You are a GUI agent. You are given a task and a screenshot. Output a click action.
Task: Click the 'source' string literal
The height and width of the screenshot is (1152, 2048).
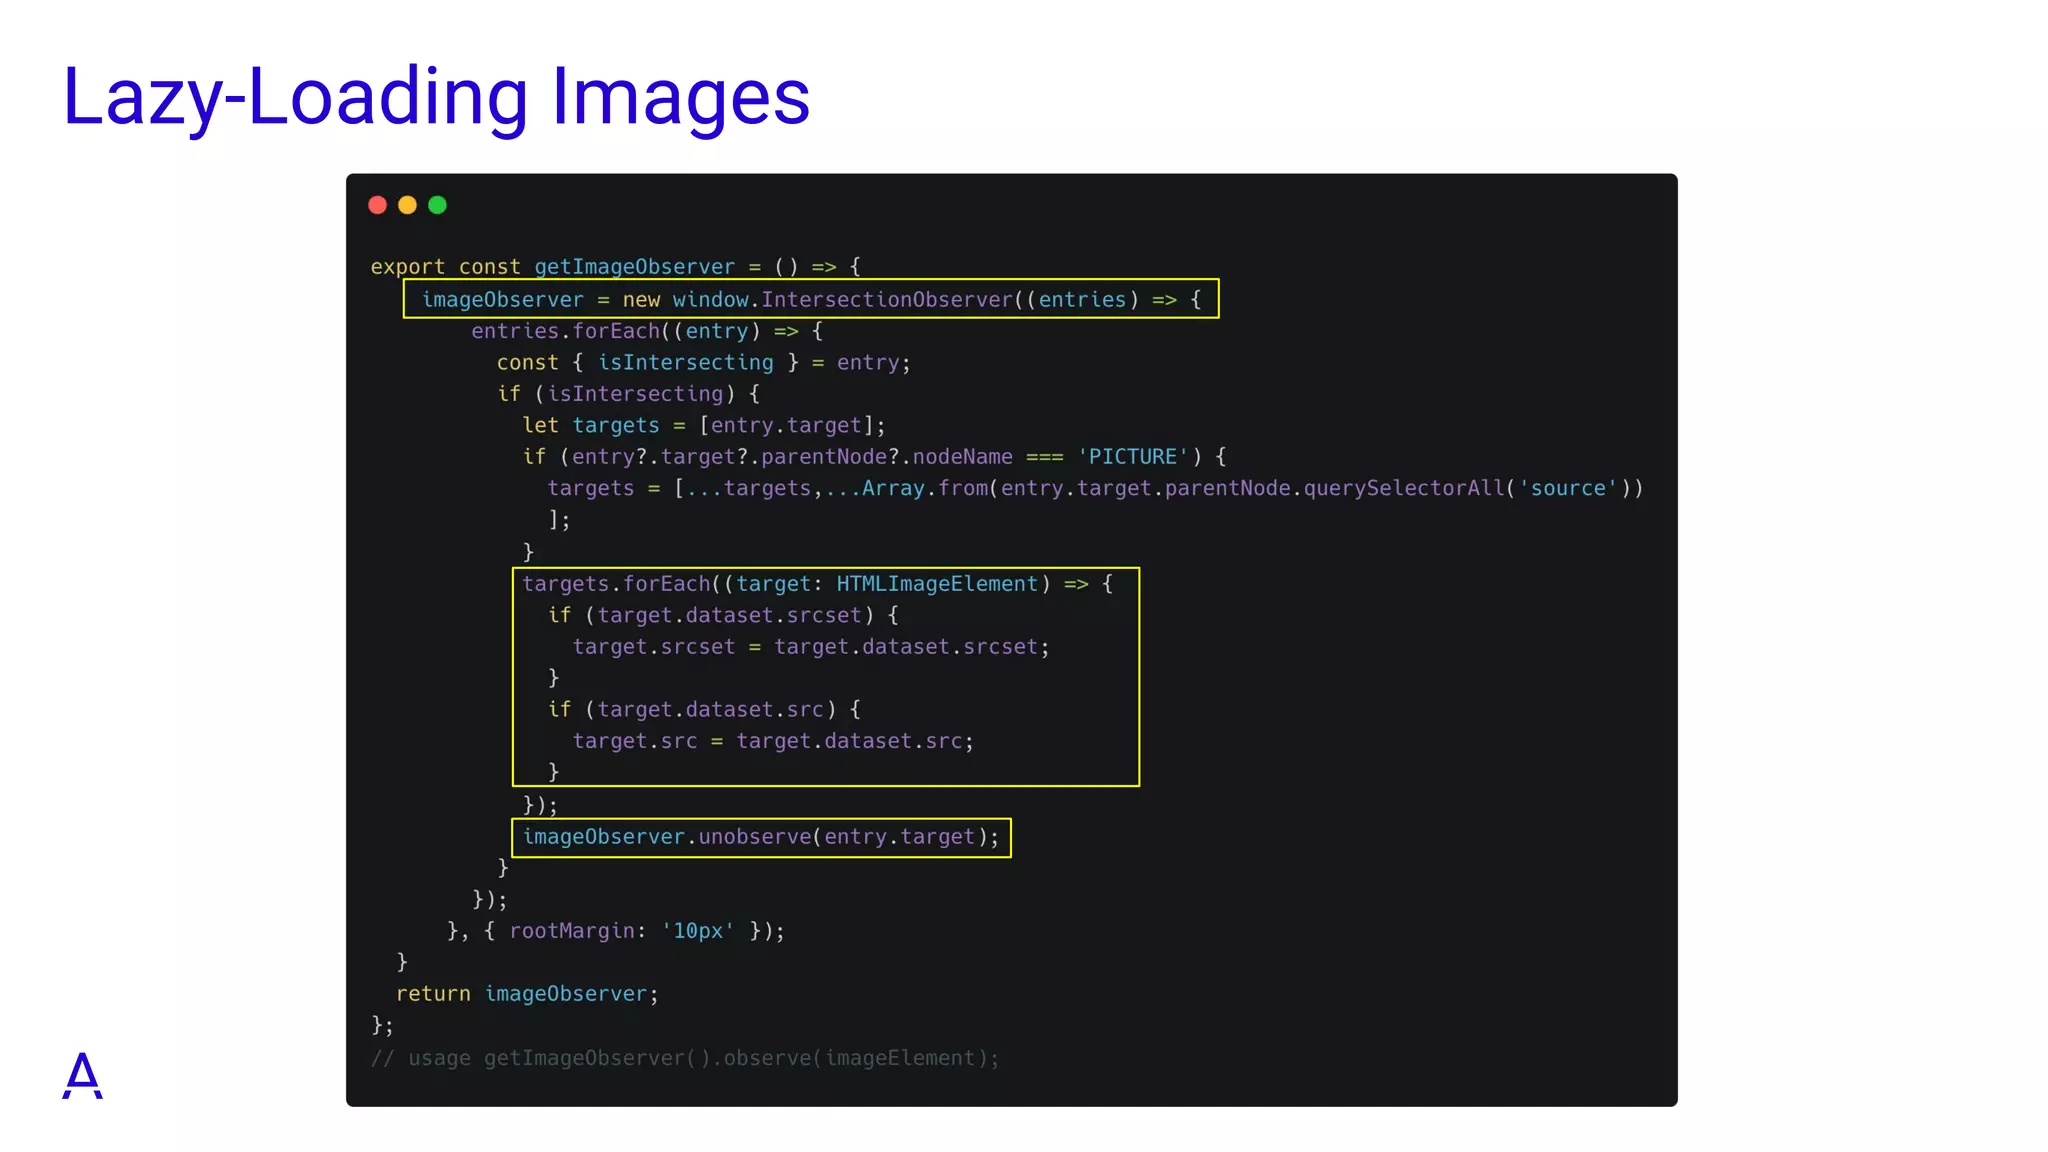point(1568,489)
